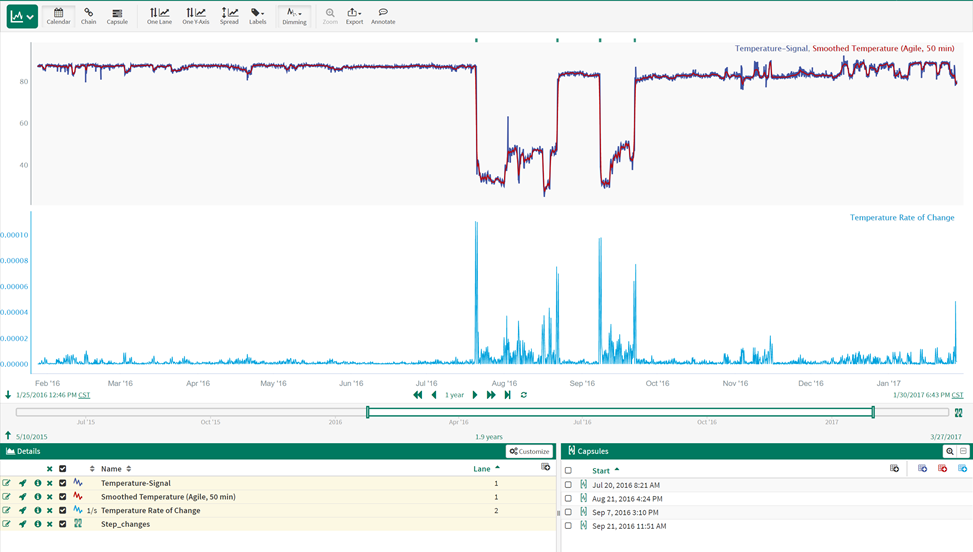Image resolution: width=973 pixels, height=552 pixels.
Task: Tick the Sep 7, 2016 capsule checkbox
Action: [568, 512]
